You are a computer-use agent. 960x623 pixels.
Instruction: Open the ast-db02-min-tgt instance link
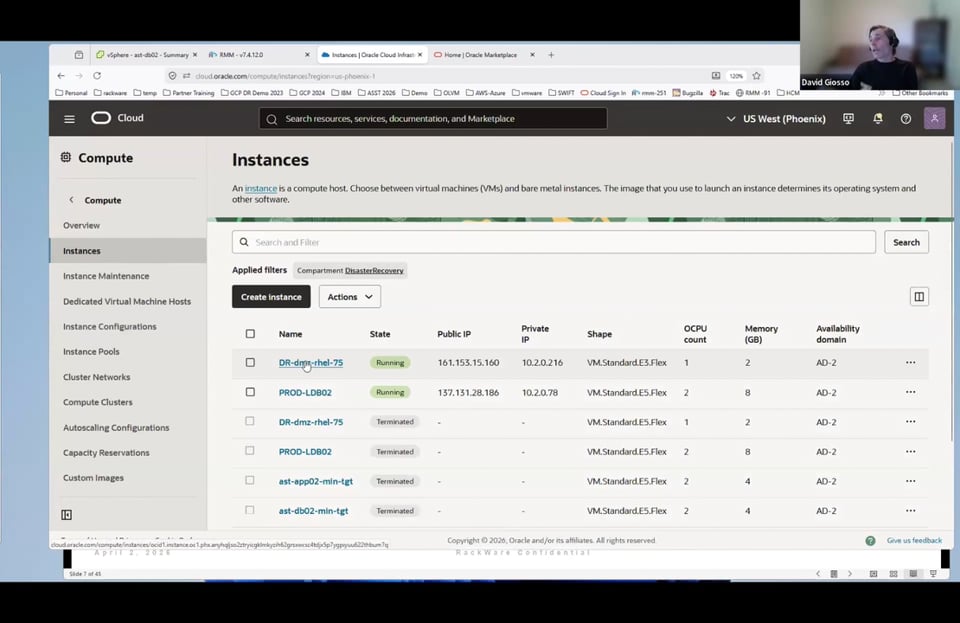313,510
